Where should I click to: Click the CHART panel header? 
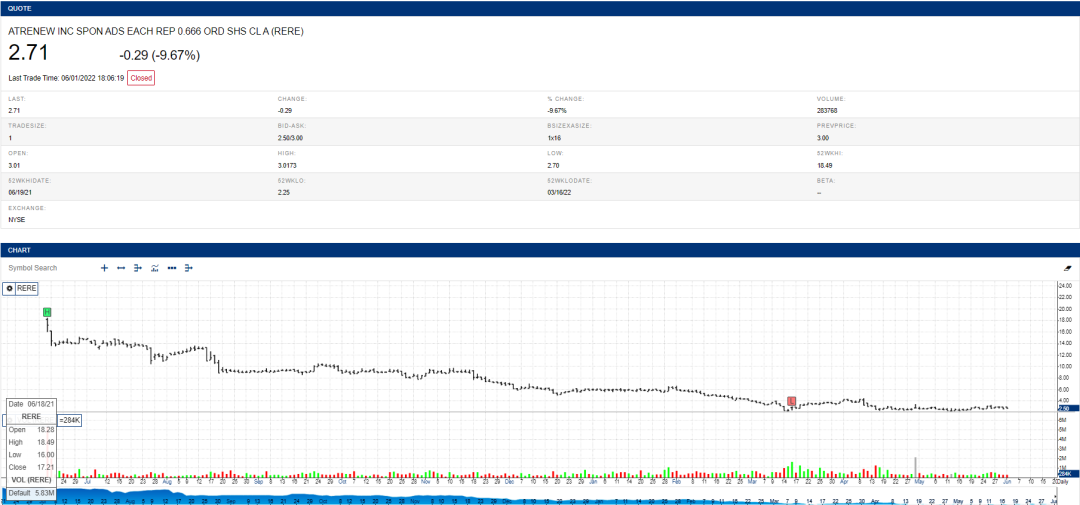click(x=540, y=249)
